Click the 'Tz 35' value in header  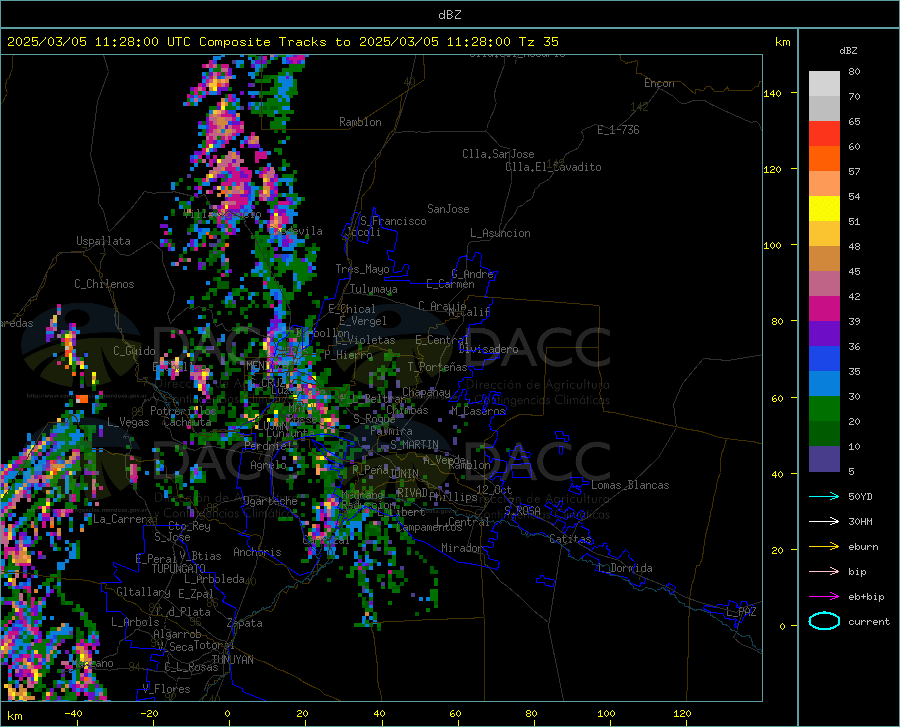pos(538,42)
